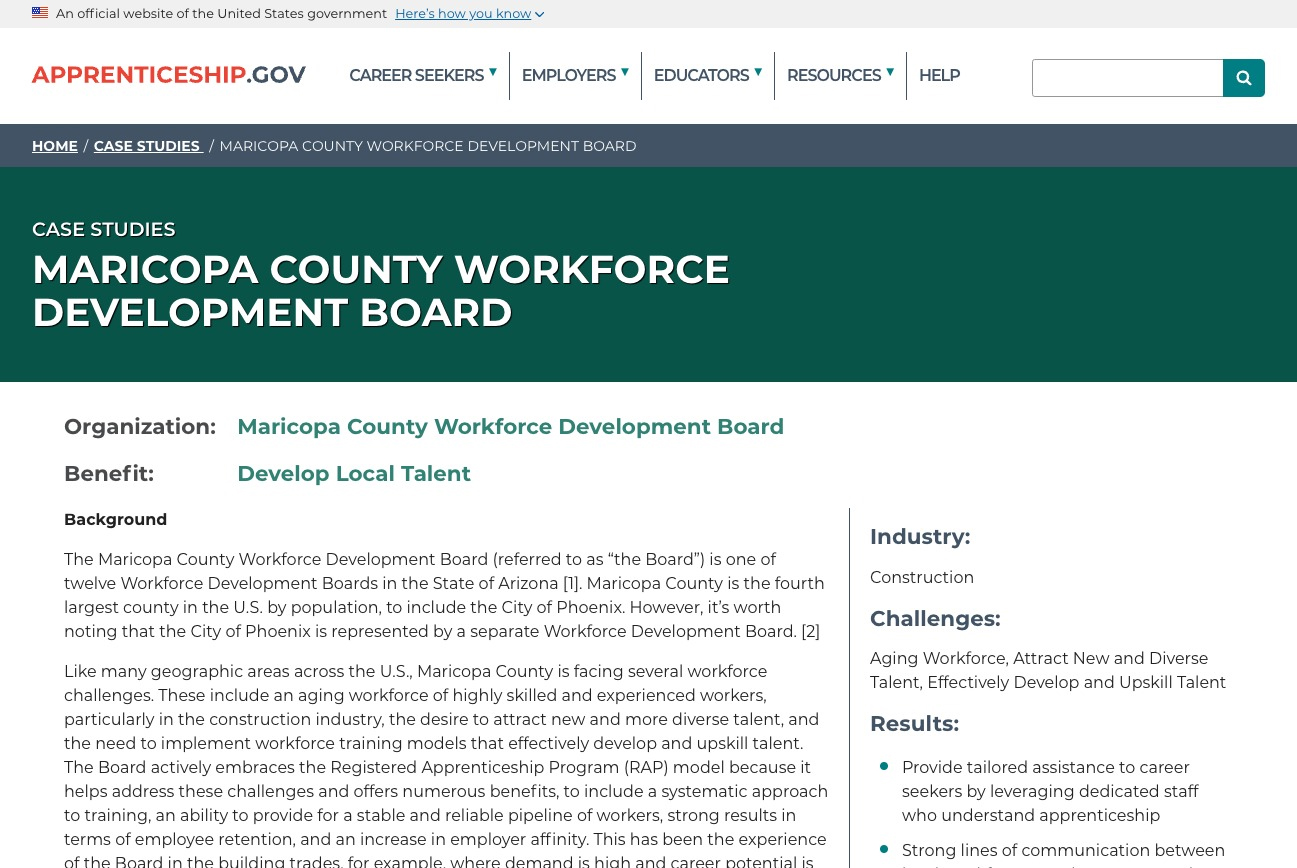Click the 'Industry:' sidebar heading
The width and height of the screenshot is (1297, 868).
pos(920,537)
